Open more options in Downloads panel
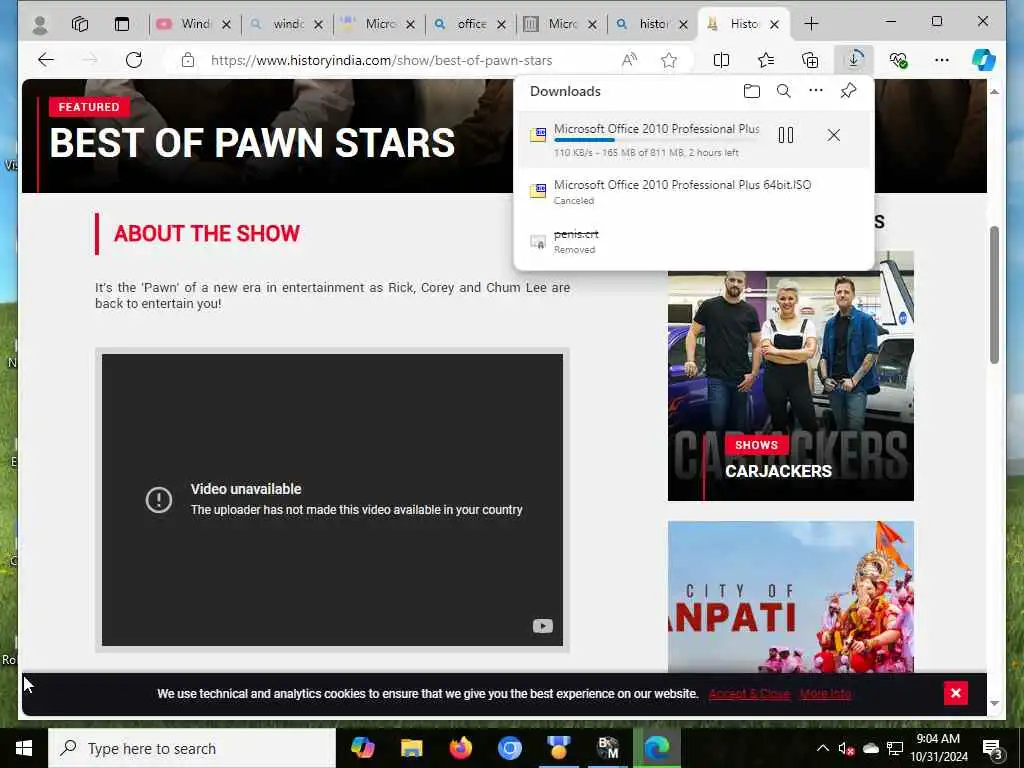This screenshot has height=768, width=1024. pos(816,91)
